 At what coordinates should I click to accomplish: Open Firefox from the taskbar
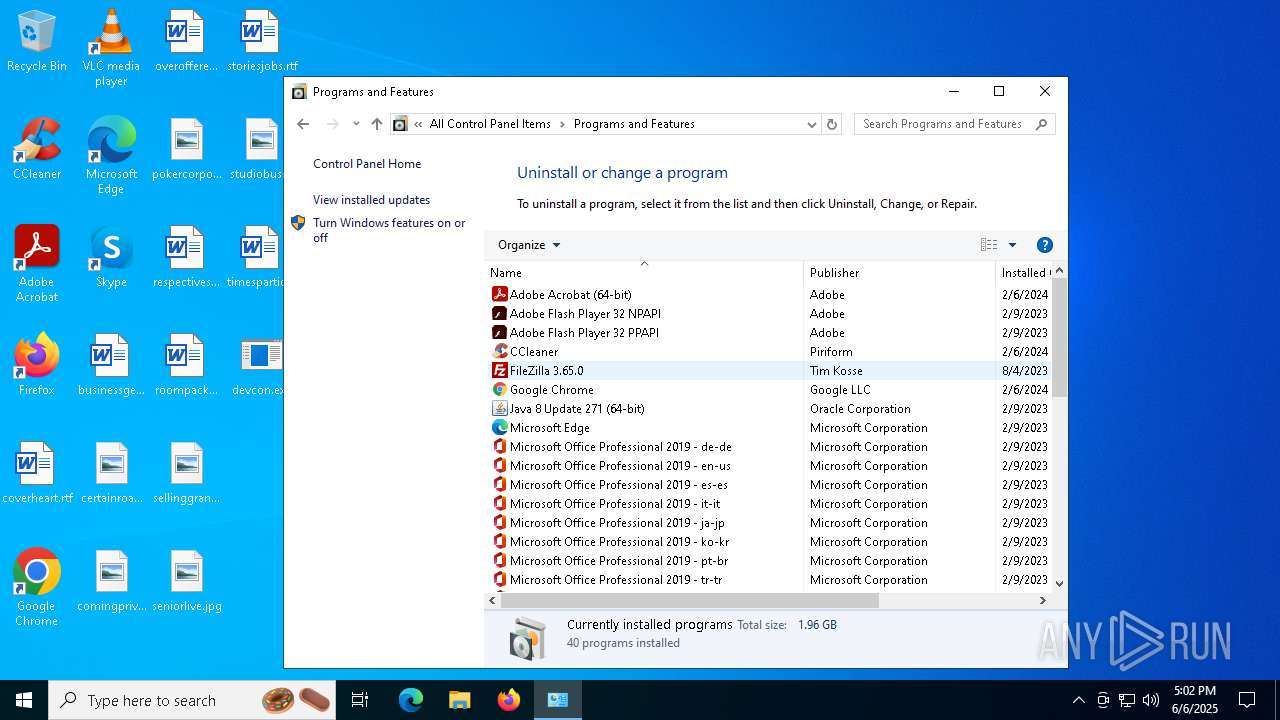tap(509, 700)
